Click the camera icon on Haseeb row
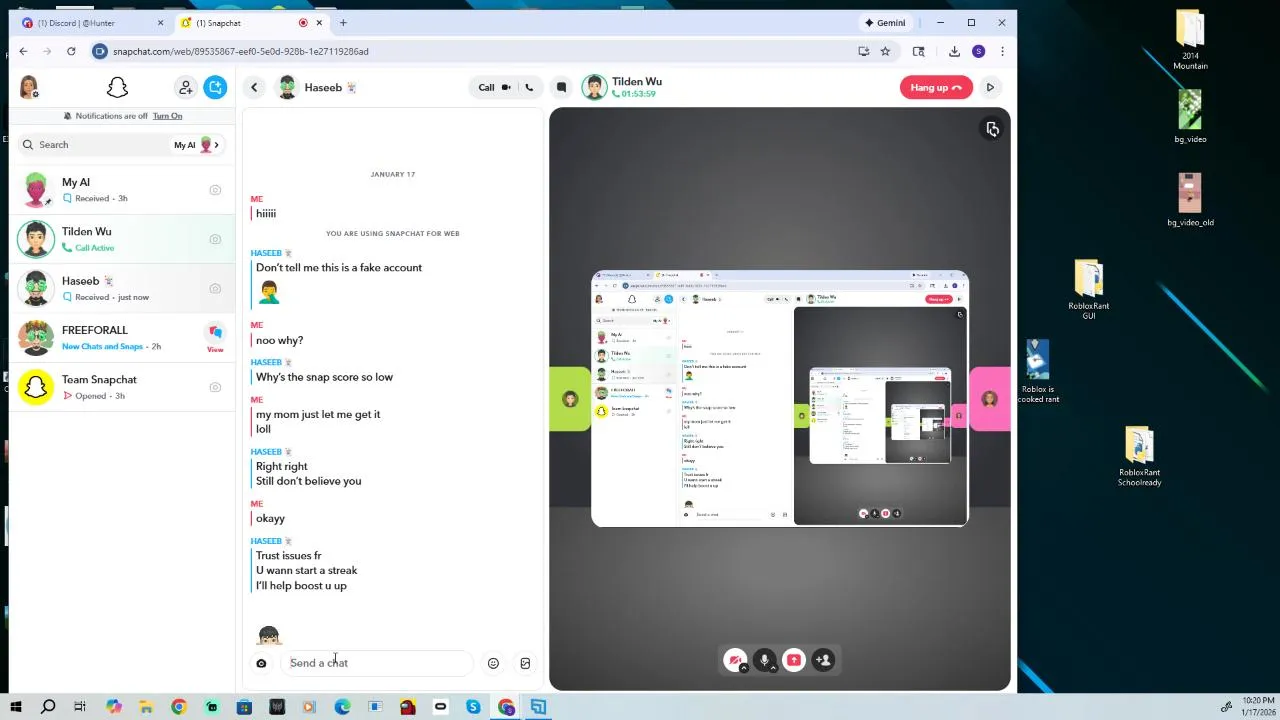The height and width of the screenshot is (720, 1280). pyautogui.click(x=215, y=288)
